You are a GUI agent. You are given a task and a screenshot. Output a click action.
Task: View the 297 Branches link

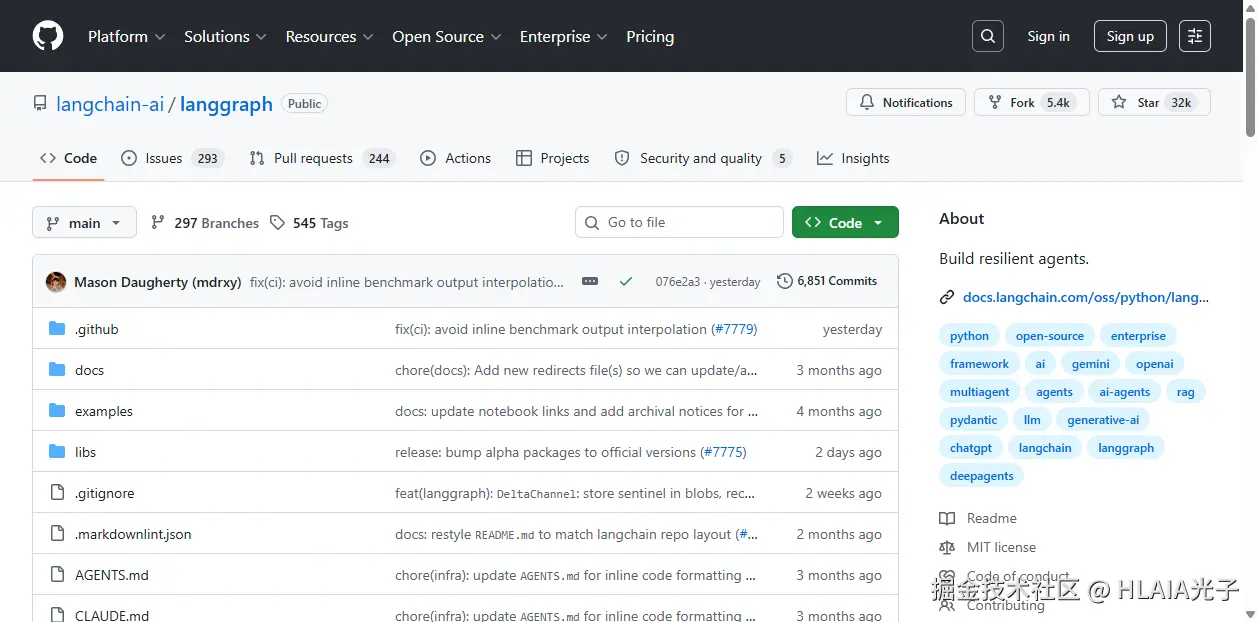205,222
